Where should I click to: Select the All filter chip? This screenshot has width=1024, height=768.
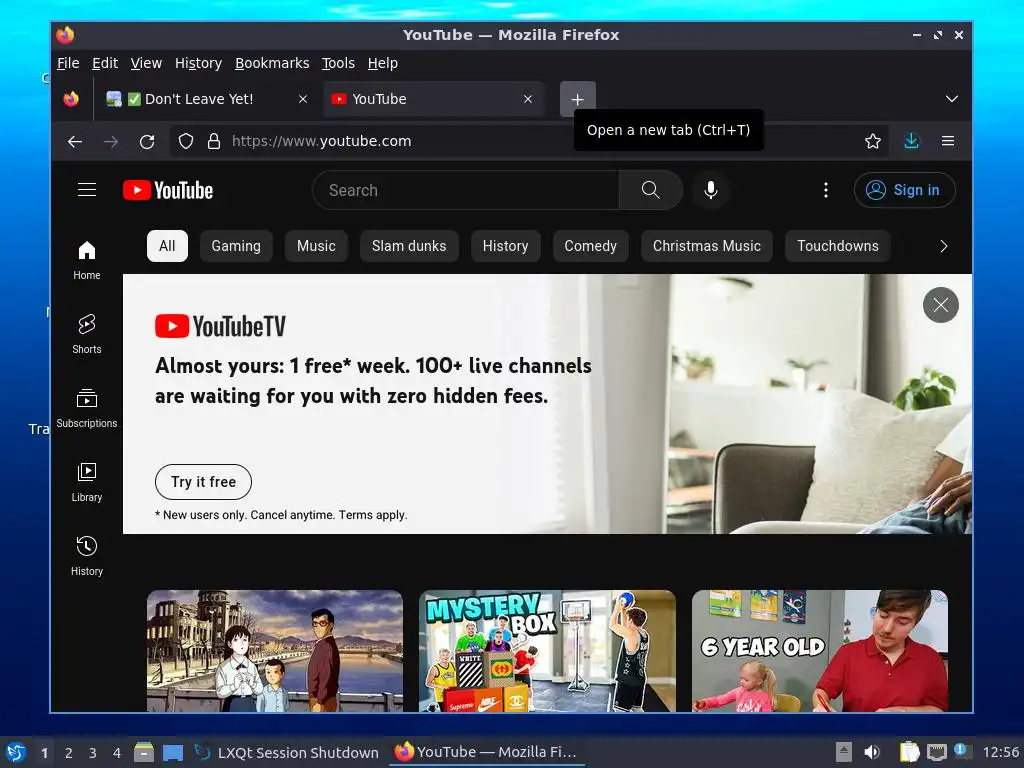(167, 246)
